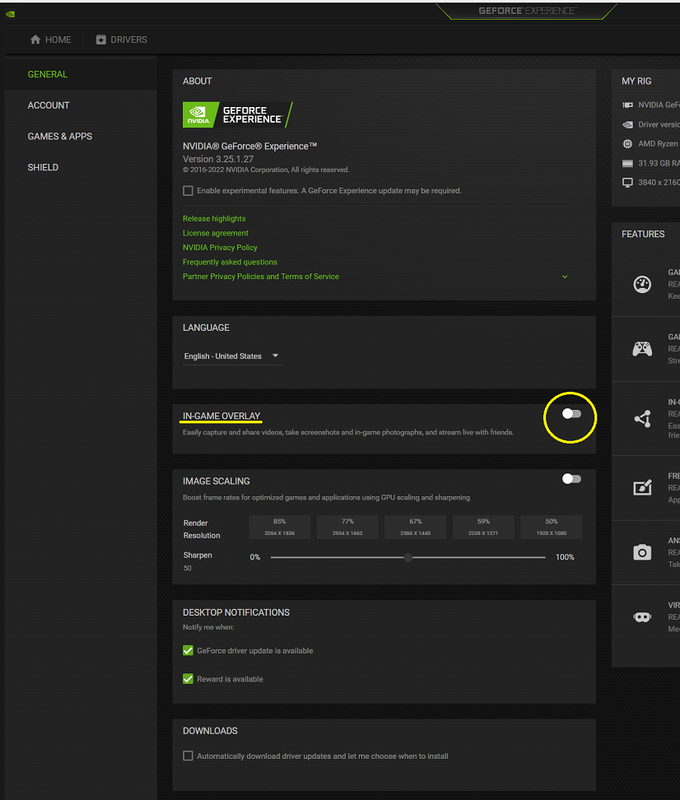Open the Home tab
Viewport: 680px width, 800px height.
[51, 40]
